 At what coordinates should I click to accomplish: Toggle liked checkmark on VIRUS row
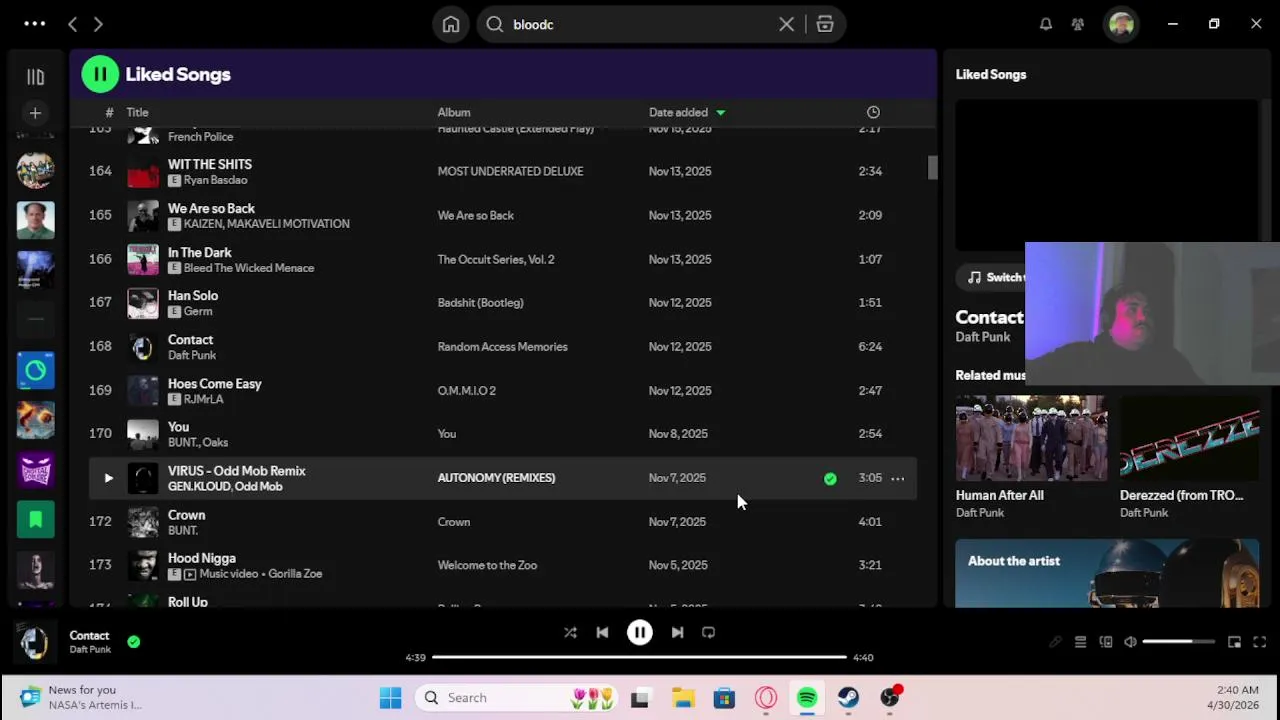click(830, 479)
